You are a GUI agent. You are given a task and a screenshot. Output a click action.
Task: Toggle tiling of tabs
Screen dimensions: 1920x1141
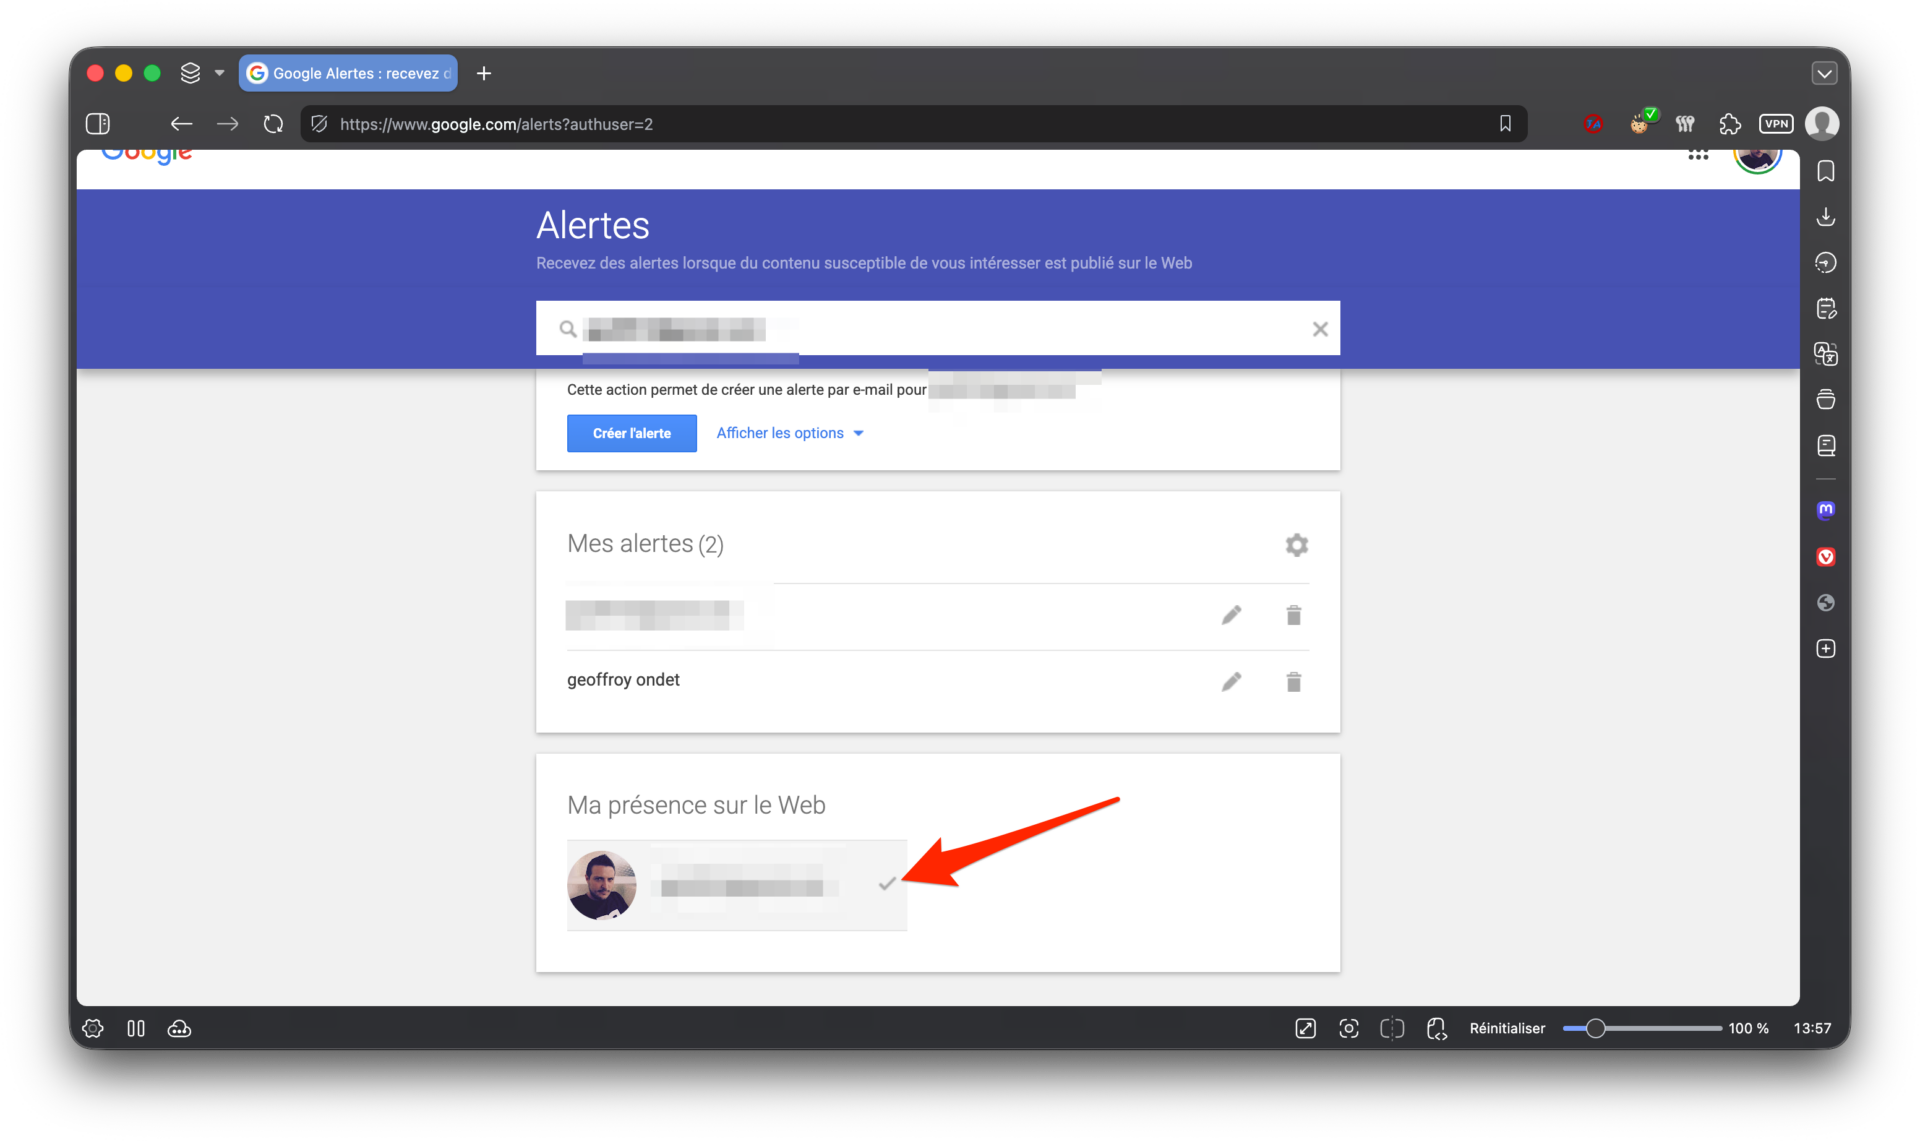pyautogui.click(x=1392, y=1028)
